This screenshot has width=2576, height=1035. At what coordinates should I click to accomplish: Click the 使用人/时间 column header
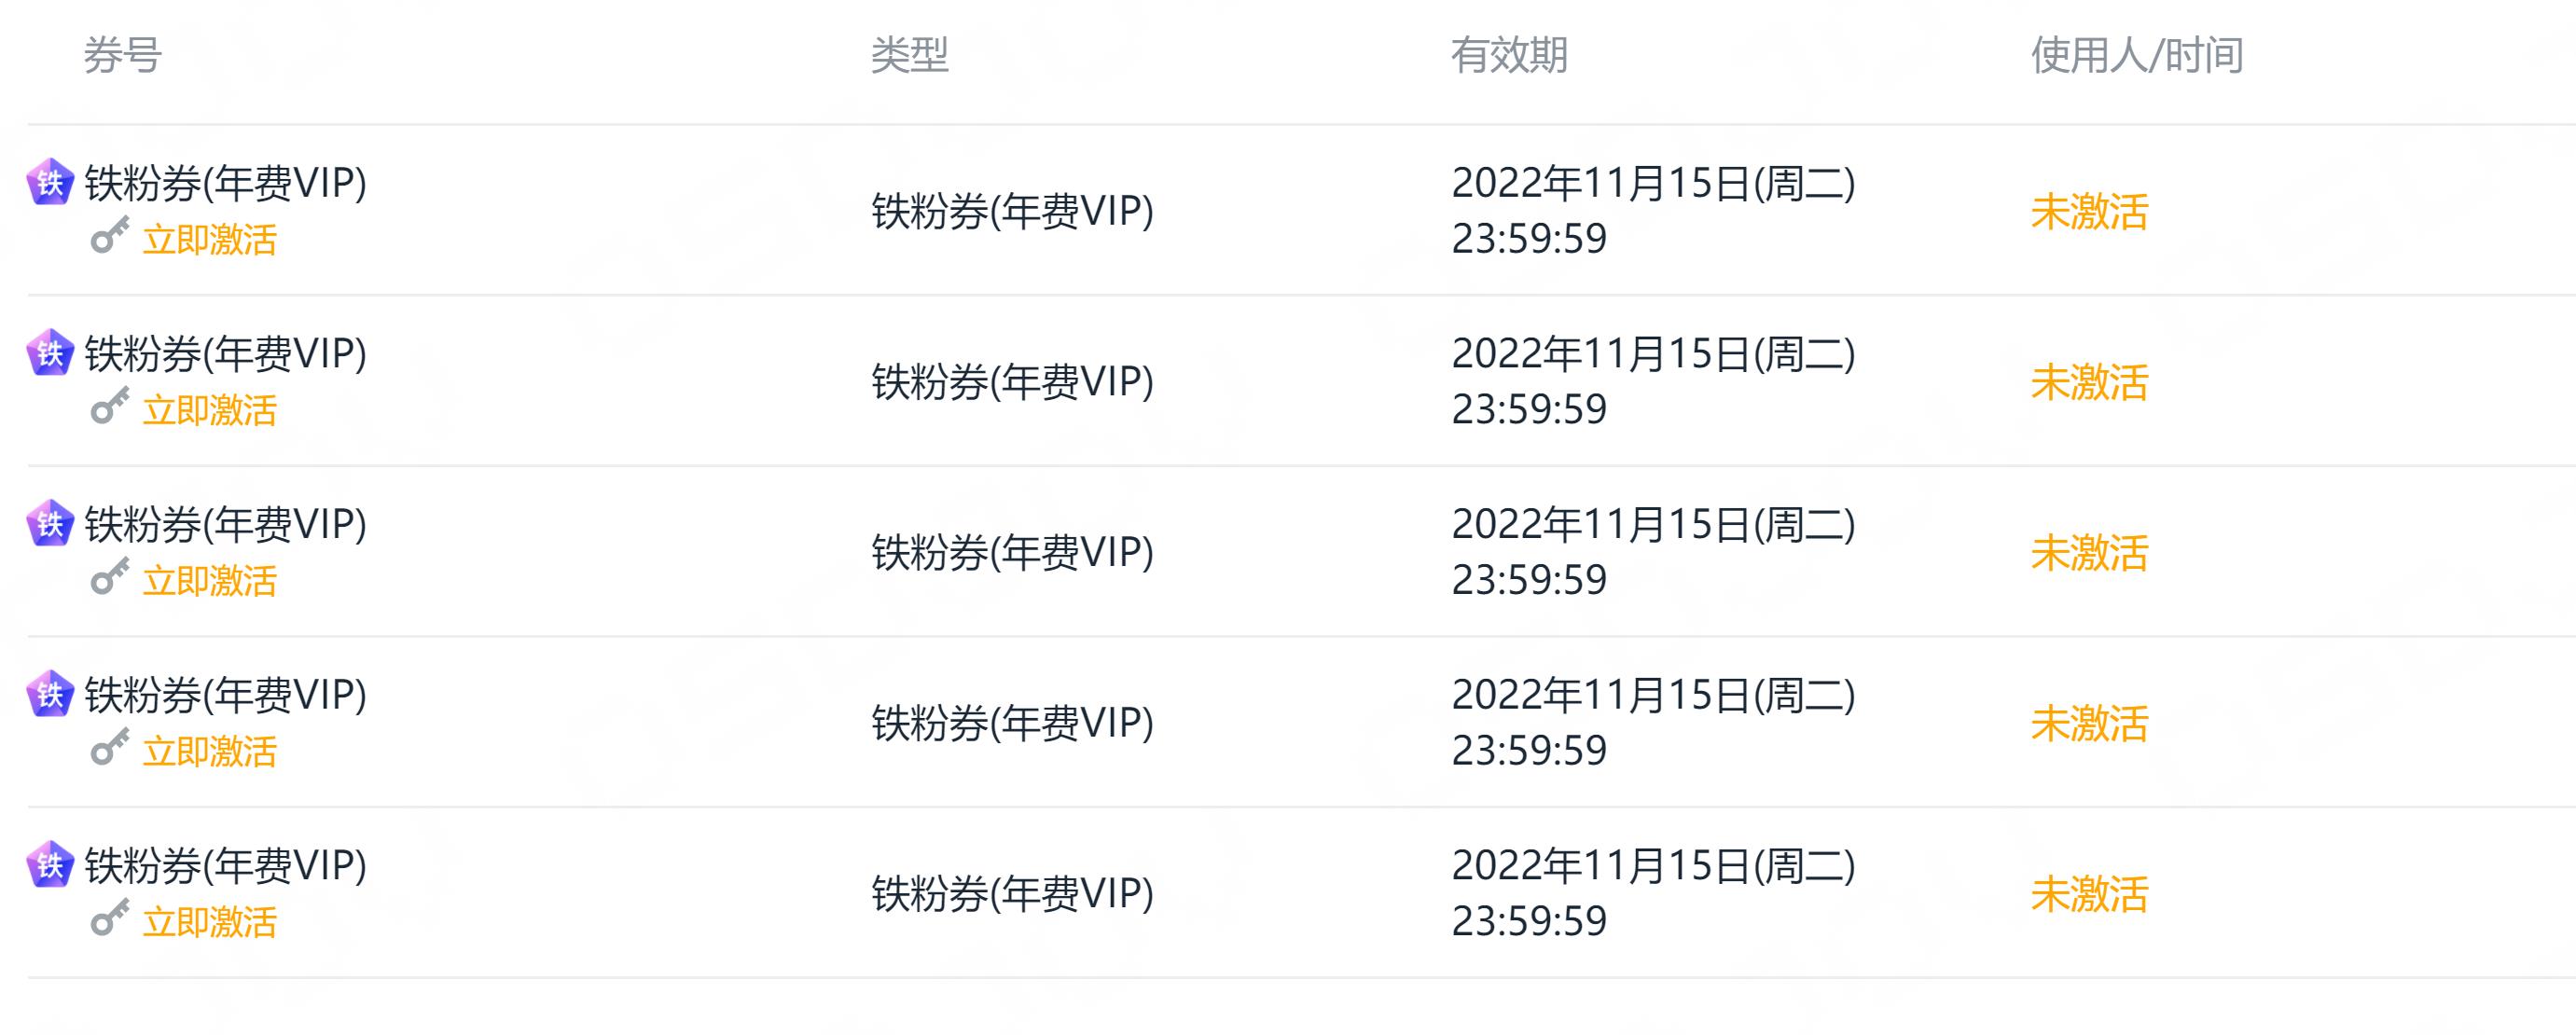click(2137, 55)
